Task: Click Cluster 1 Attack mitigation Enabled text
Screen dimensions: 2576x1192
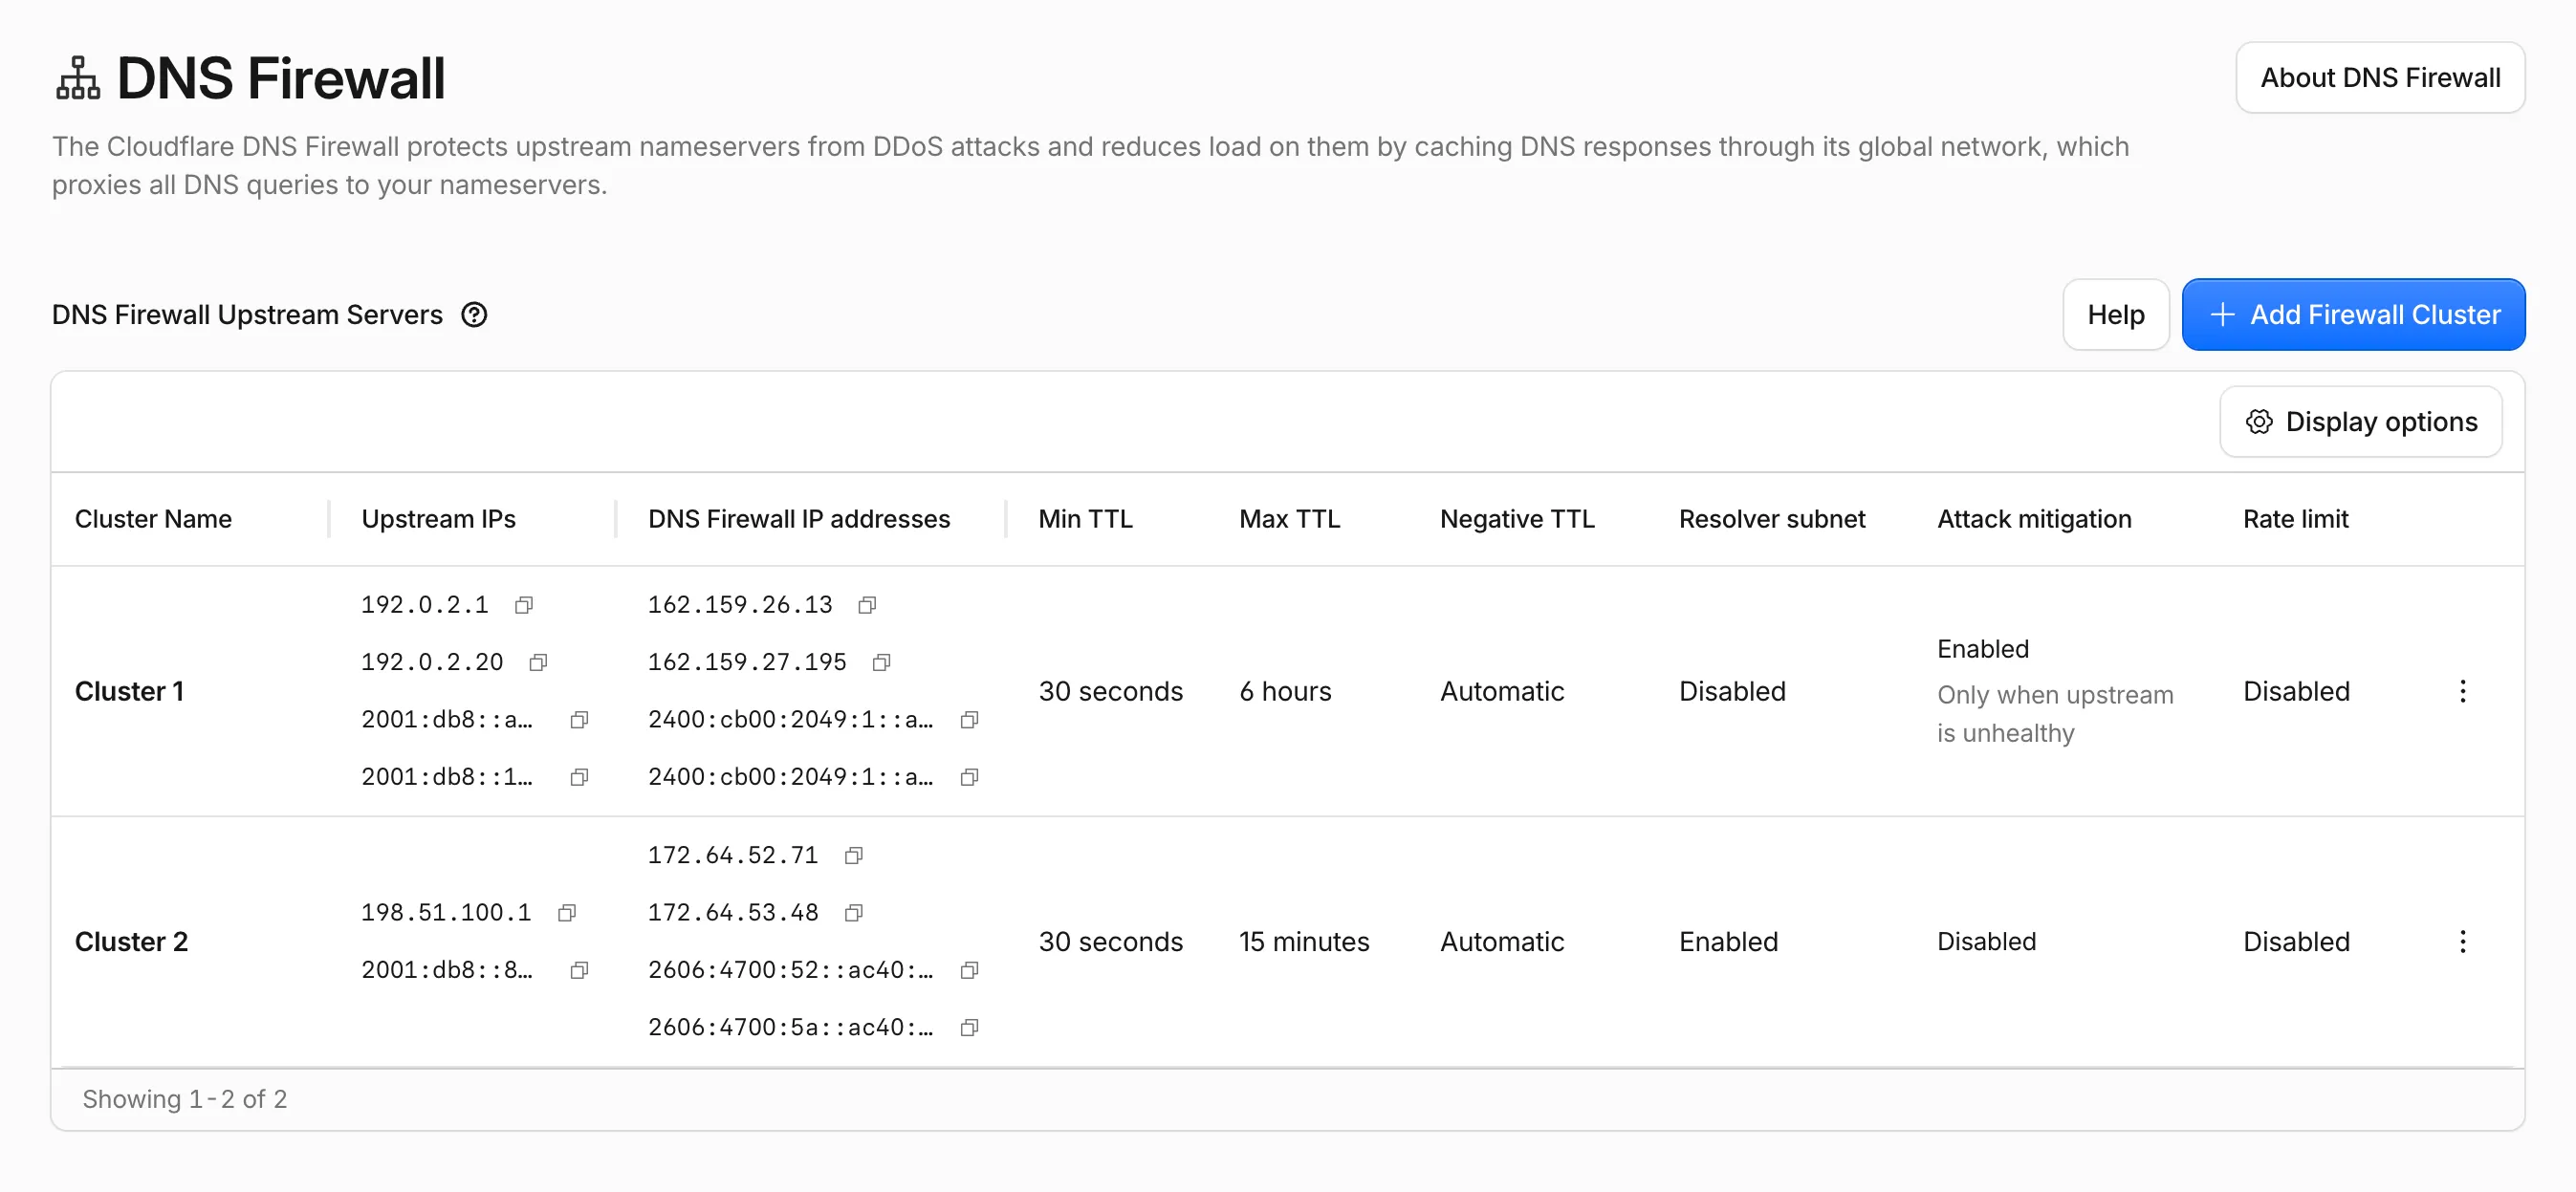Action: [x=1983, y=649]
